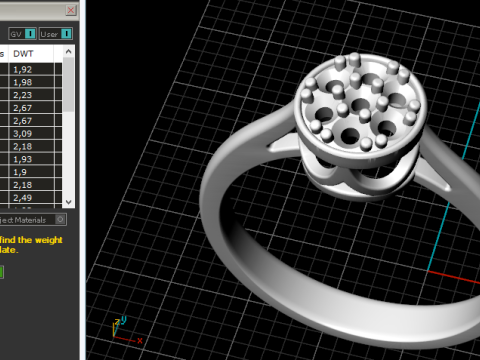Screen dimensions: 480x360
Task: Click the gear icon beside Project Materials
Action: pyautogui.click(x=60, y=220)
